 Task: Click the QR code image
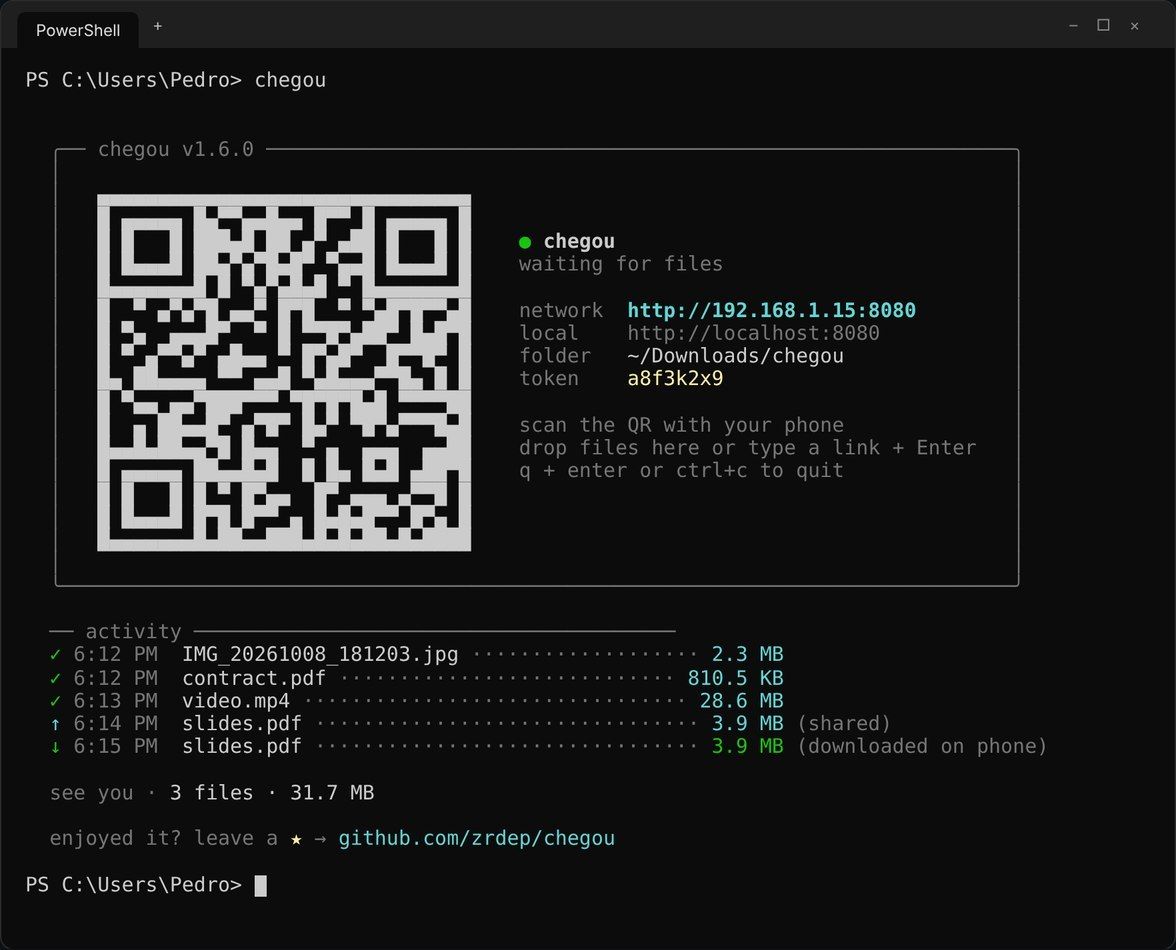point(284,373)
